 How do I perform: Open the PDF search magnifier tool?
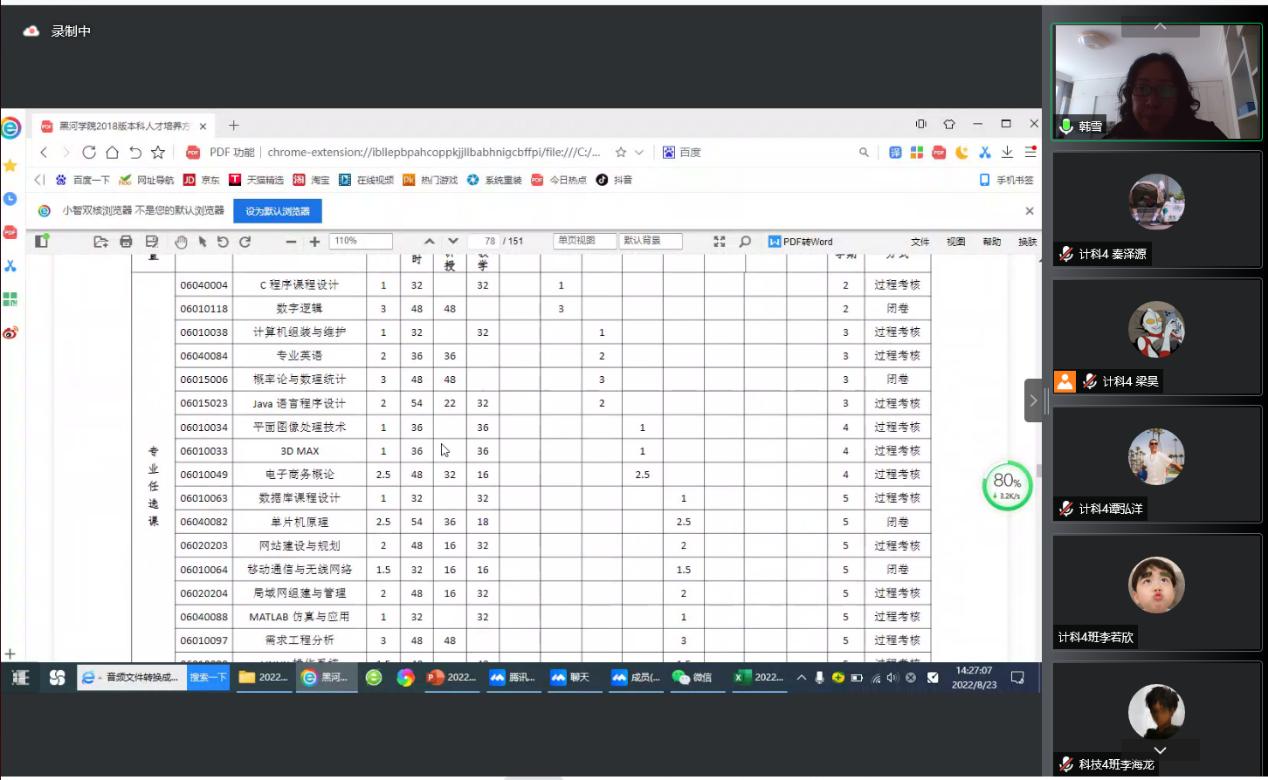point(745,241)
